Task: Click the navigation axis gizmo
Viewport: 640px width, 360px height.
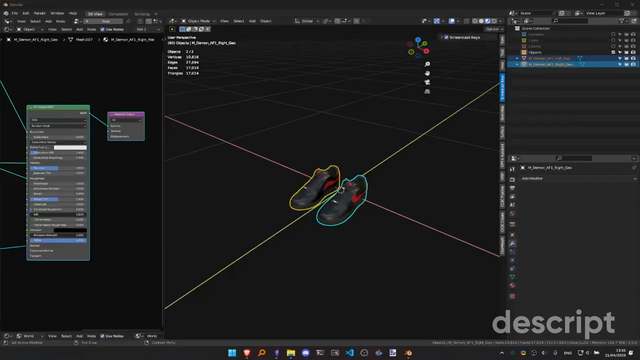Action: tap(418, 47)
